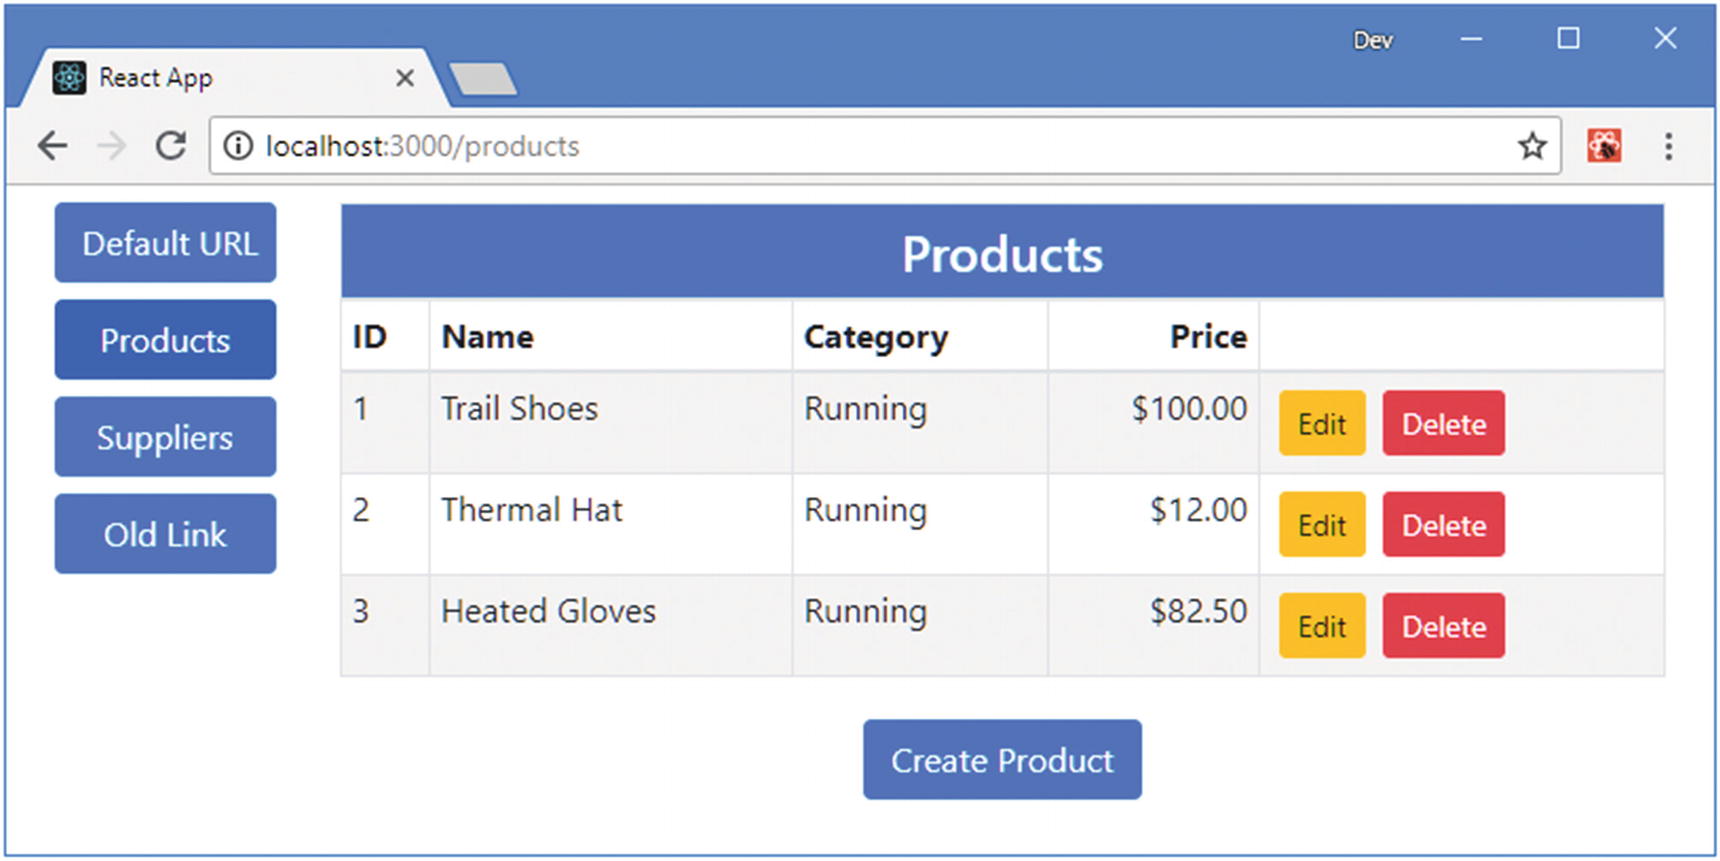
Task: Bookmark page with the star icon
Action: click(x=1531, y=146)
